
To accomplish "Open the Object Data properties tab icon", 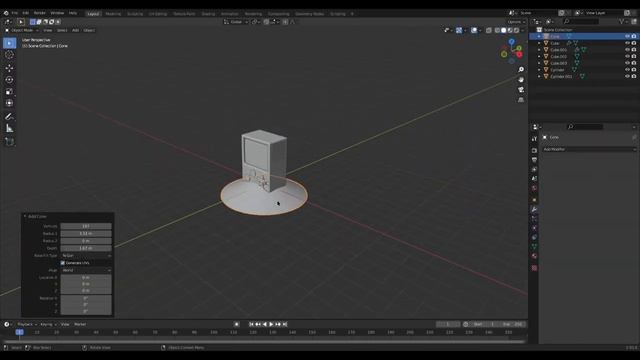I will 534,247.
